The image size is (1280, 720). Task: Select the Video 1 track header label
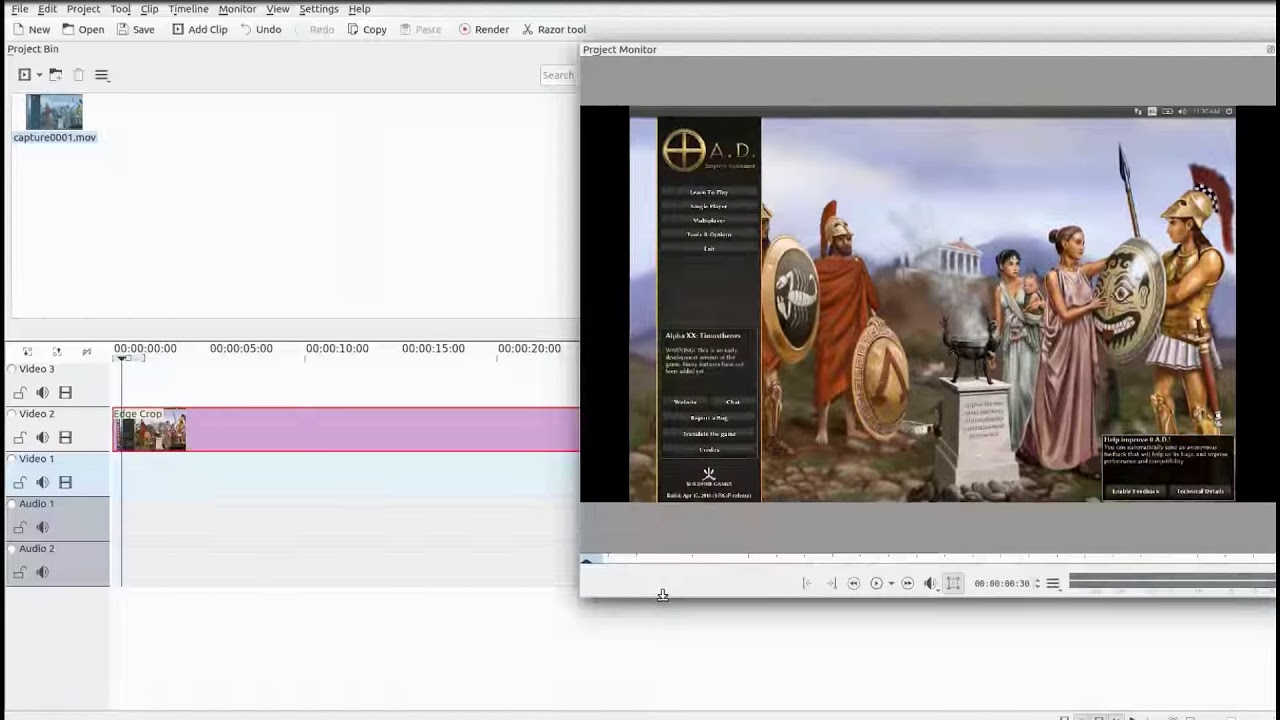point(37,459)
